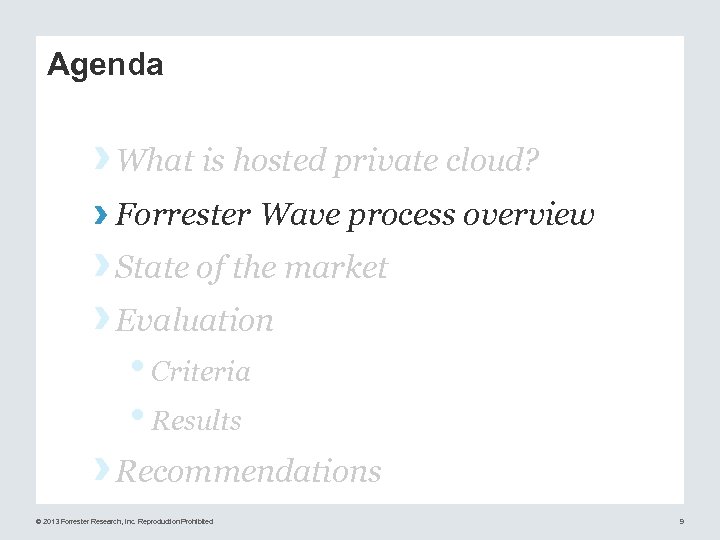
Task: Click the 'State of the market' item
Action: (251, 268)
